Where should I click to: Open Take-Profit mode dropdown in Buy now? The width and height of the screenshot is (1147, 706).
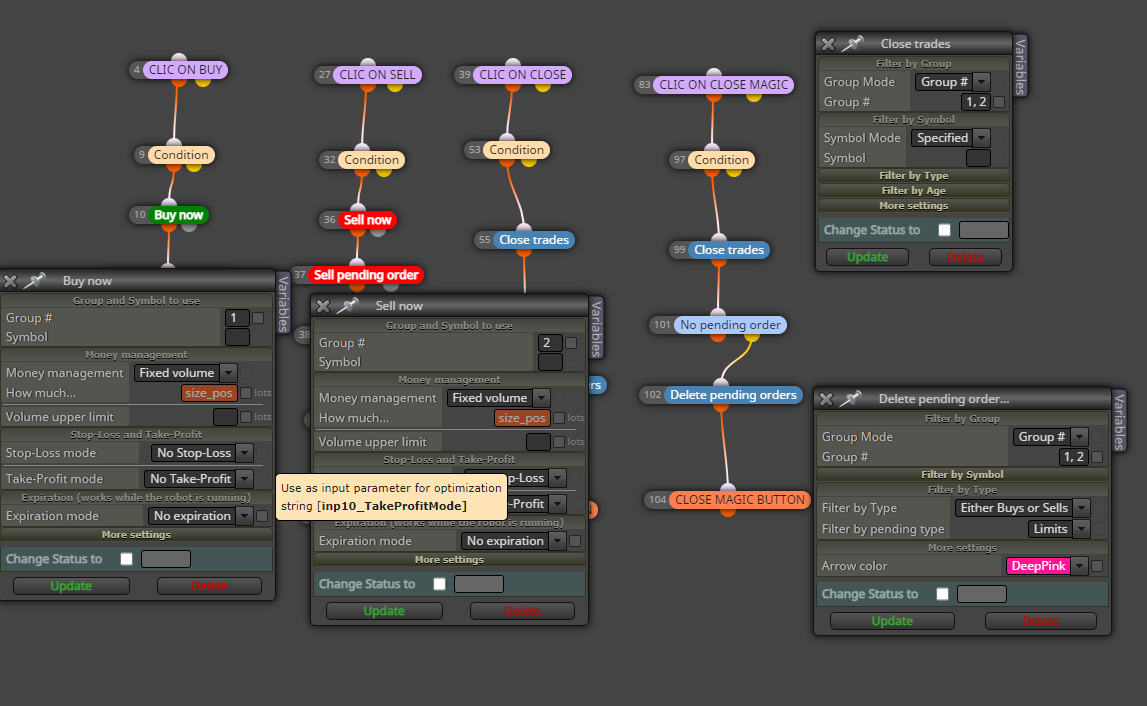coord(198,478)
